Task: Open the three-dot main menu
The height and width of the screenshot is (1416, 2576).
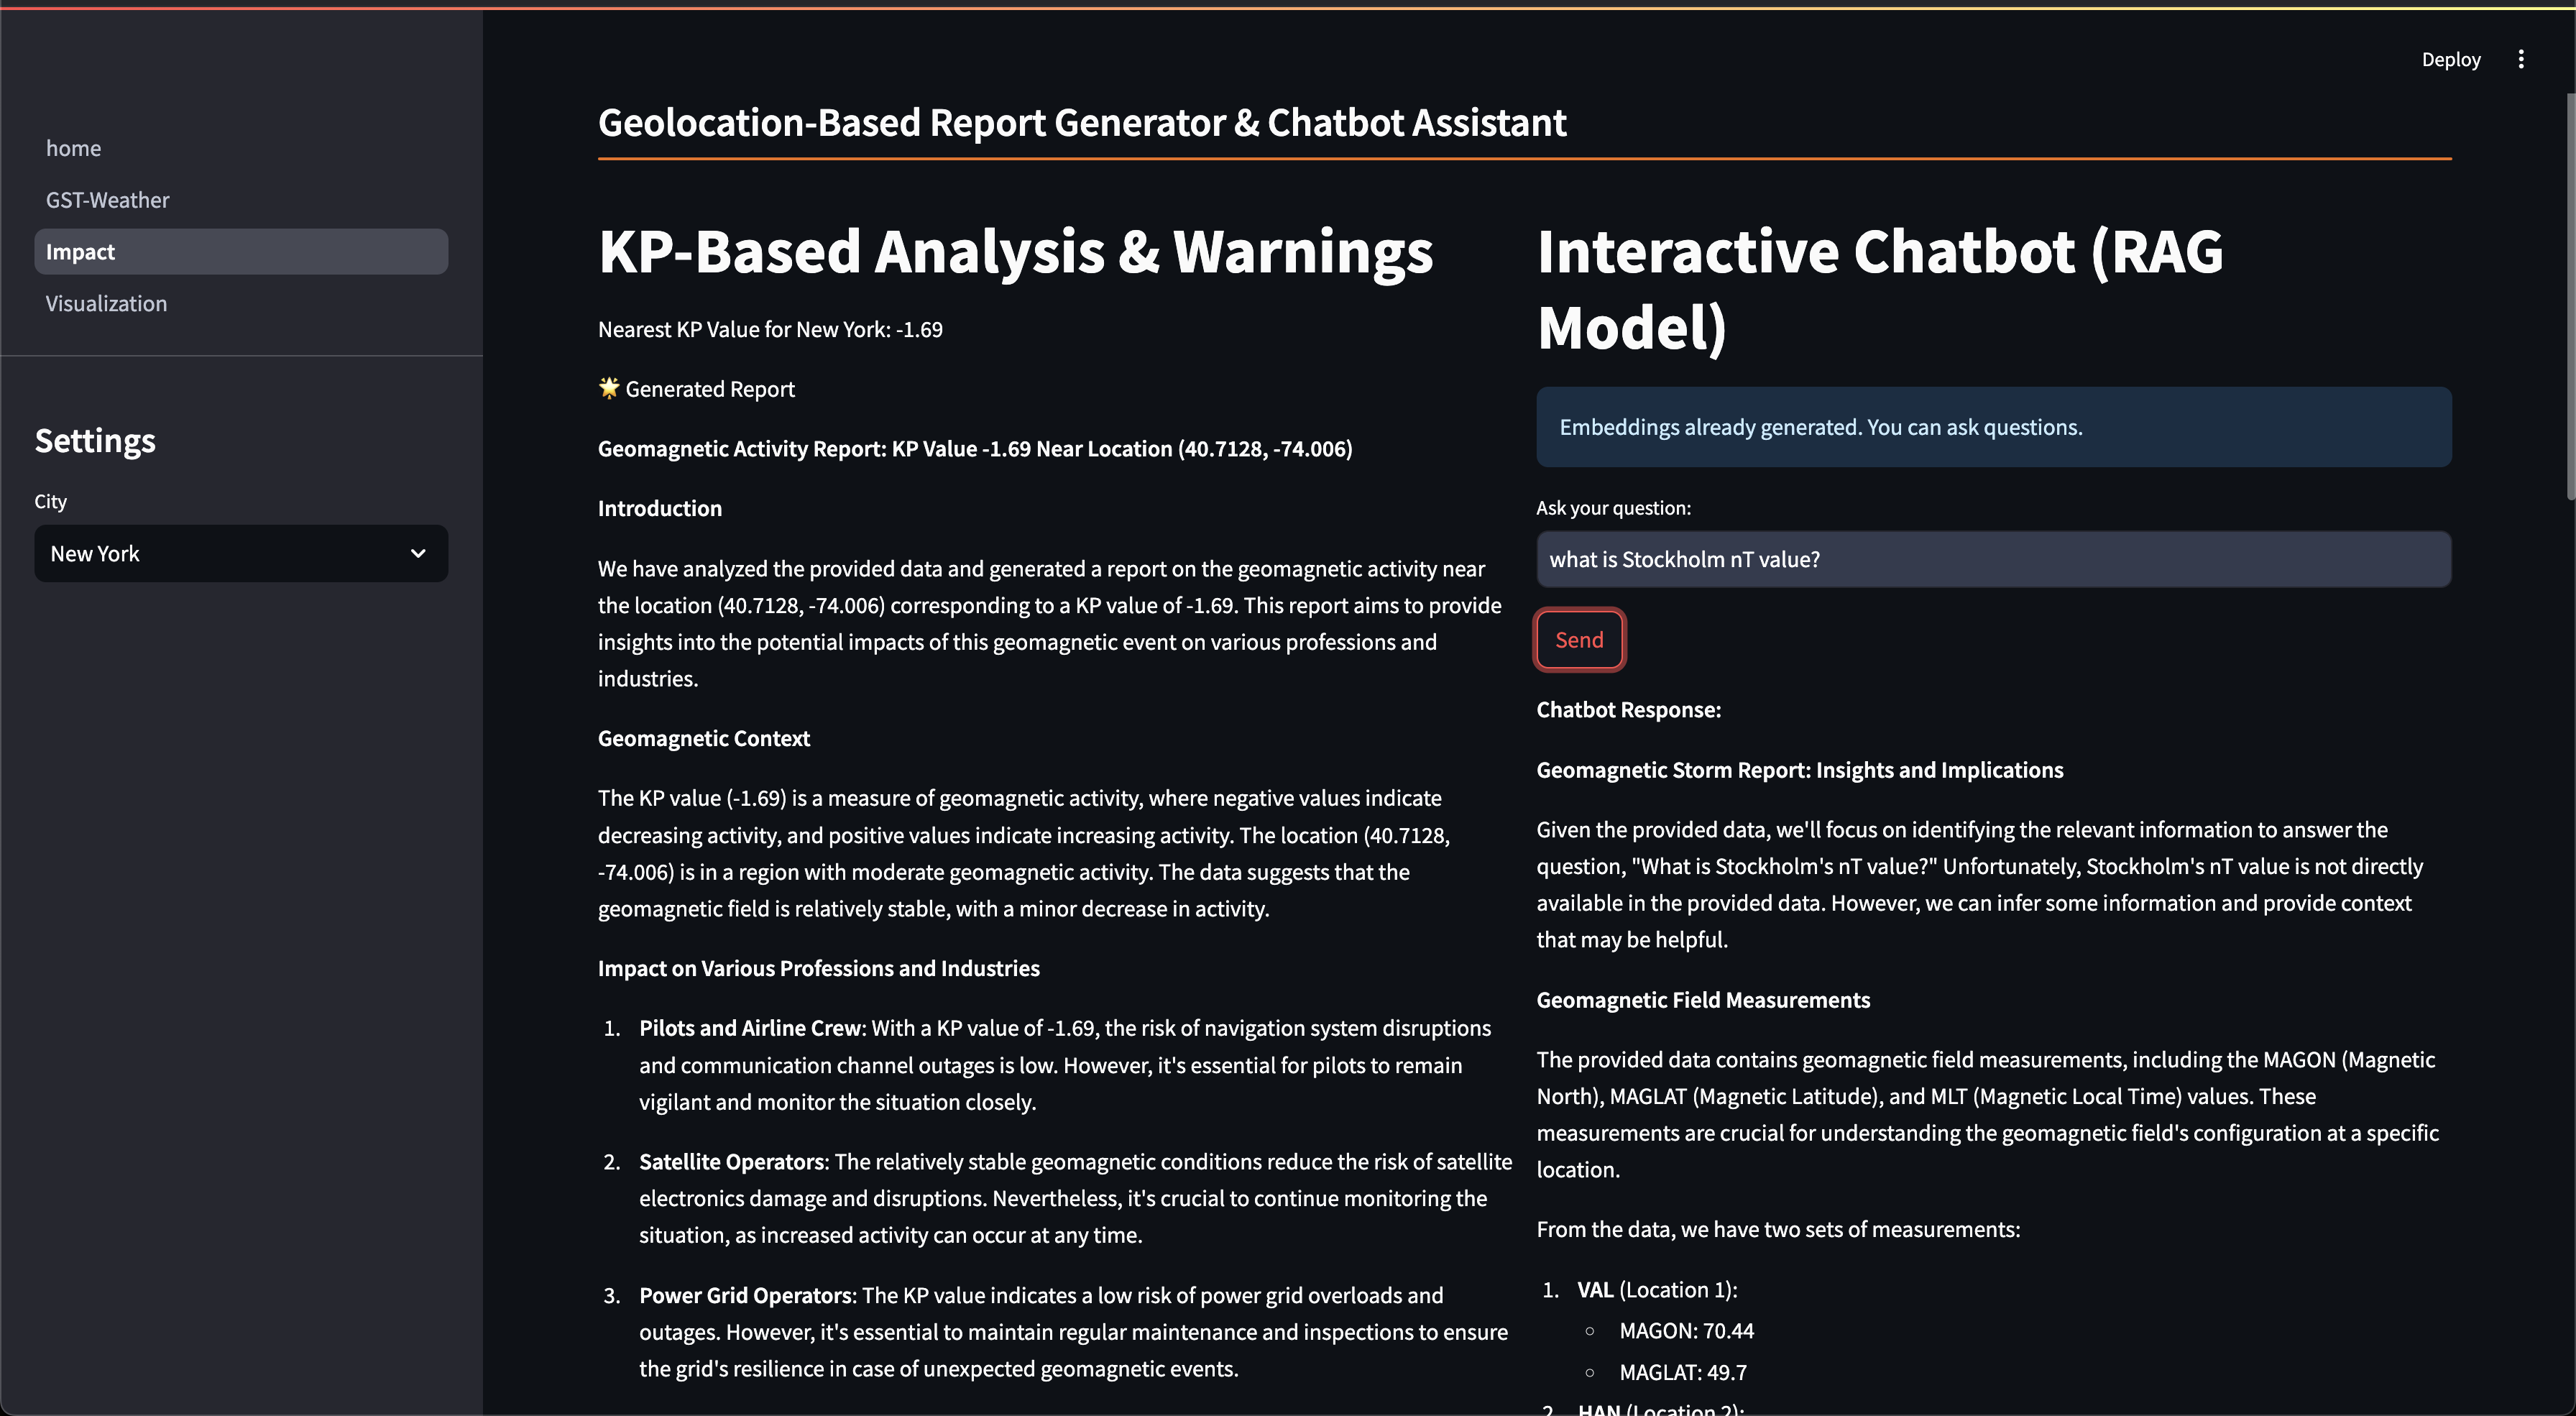Action: tap(2520, 59)
